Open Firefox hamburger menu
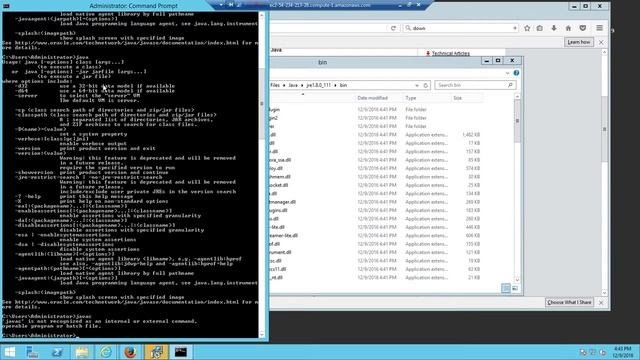 click(599, 28)
